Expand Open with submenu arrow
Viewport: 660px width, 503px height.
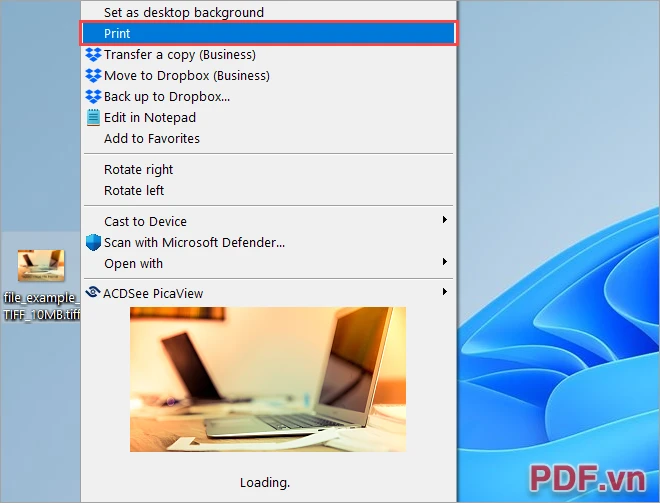click(444, 262)
